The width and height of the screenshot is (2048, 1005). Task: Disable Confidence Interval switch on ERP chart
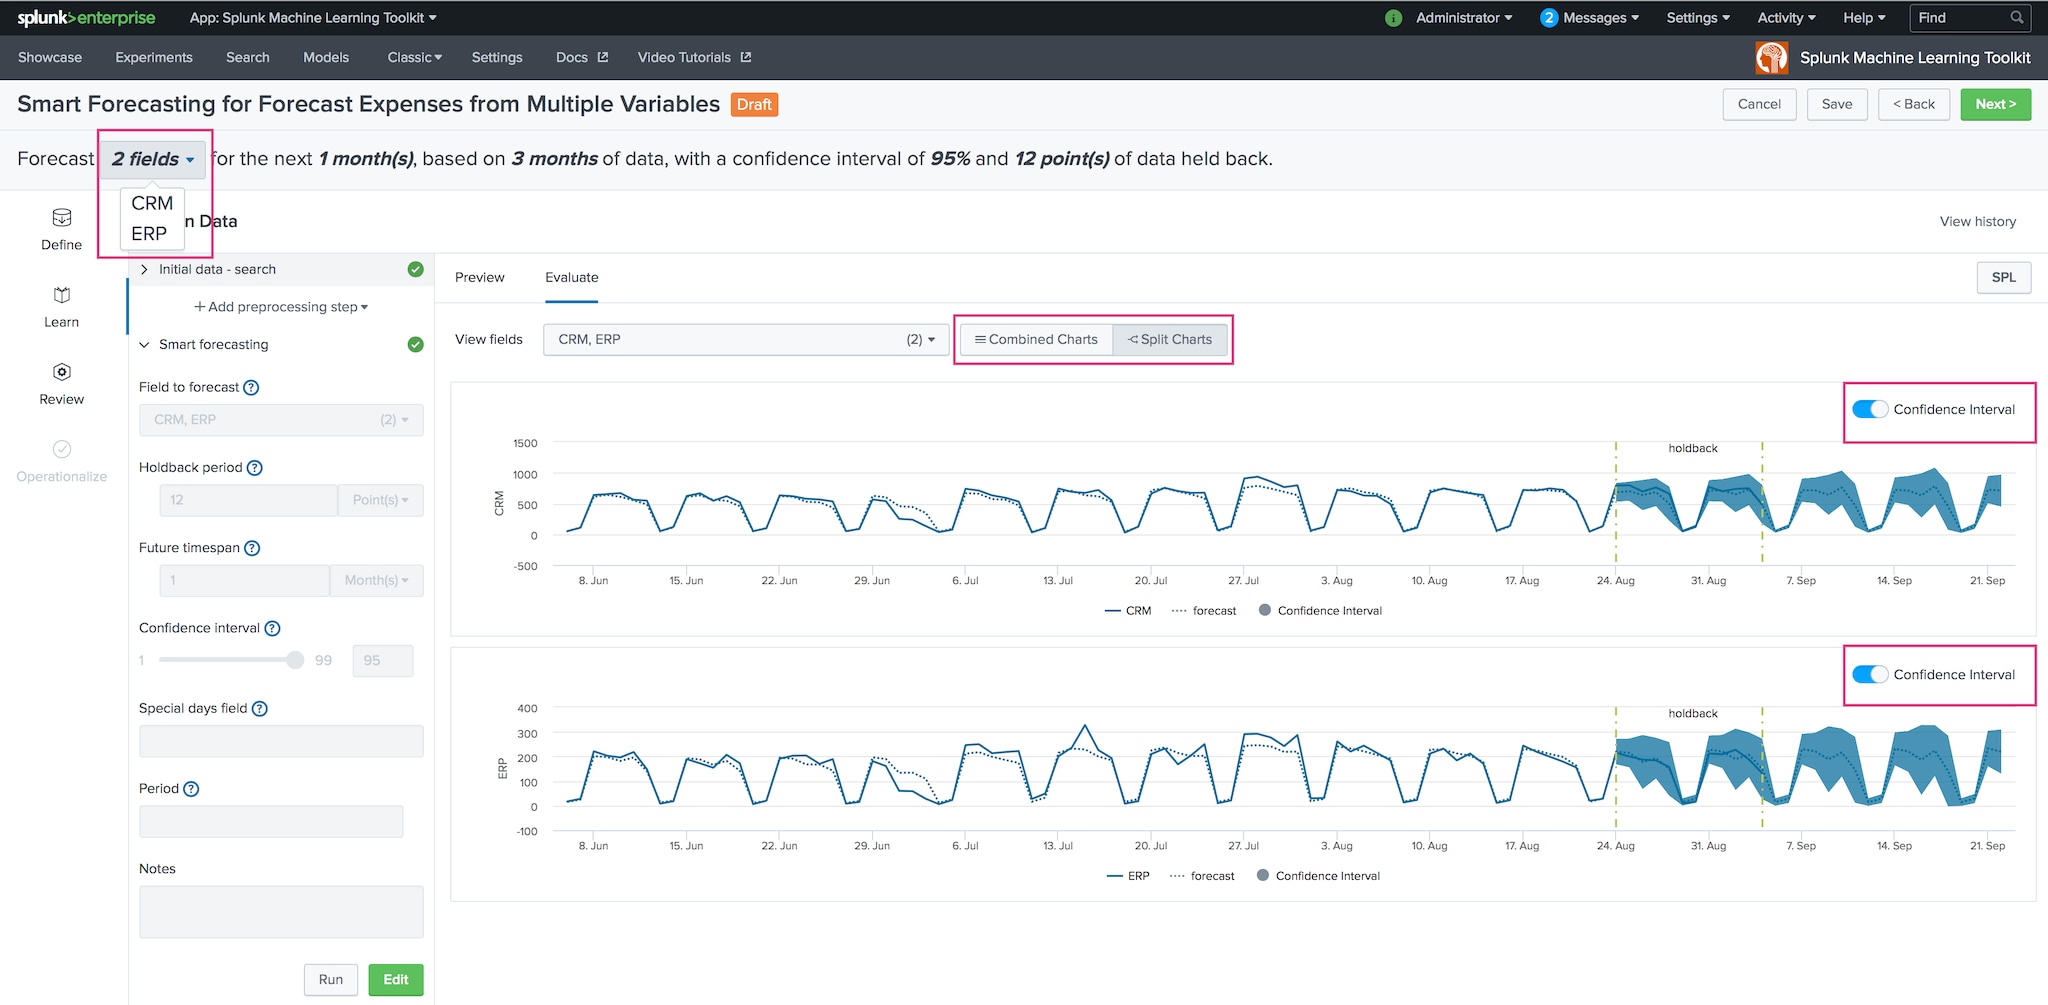1869,674
